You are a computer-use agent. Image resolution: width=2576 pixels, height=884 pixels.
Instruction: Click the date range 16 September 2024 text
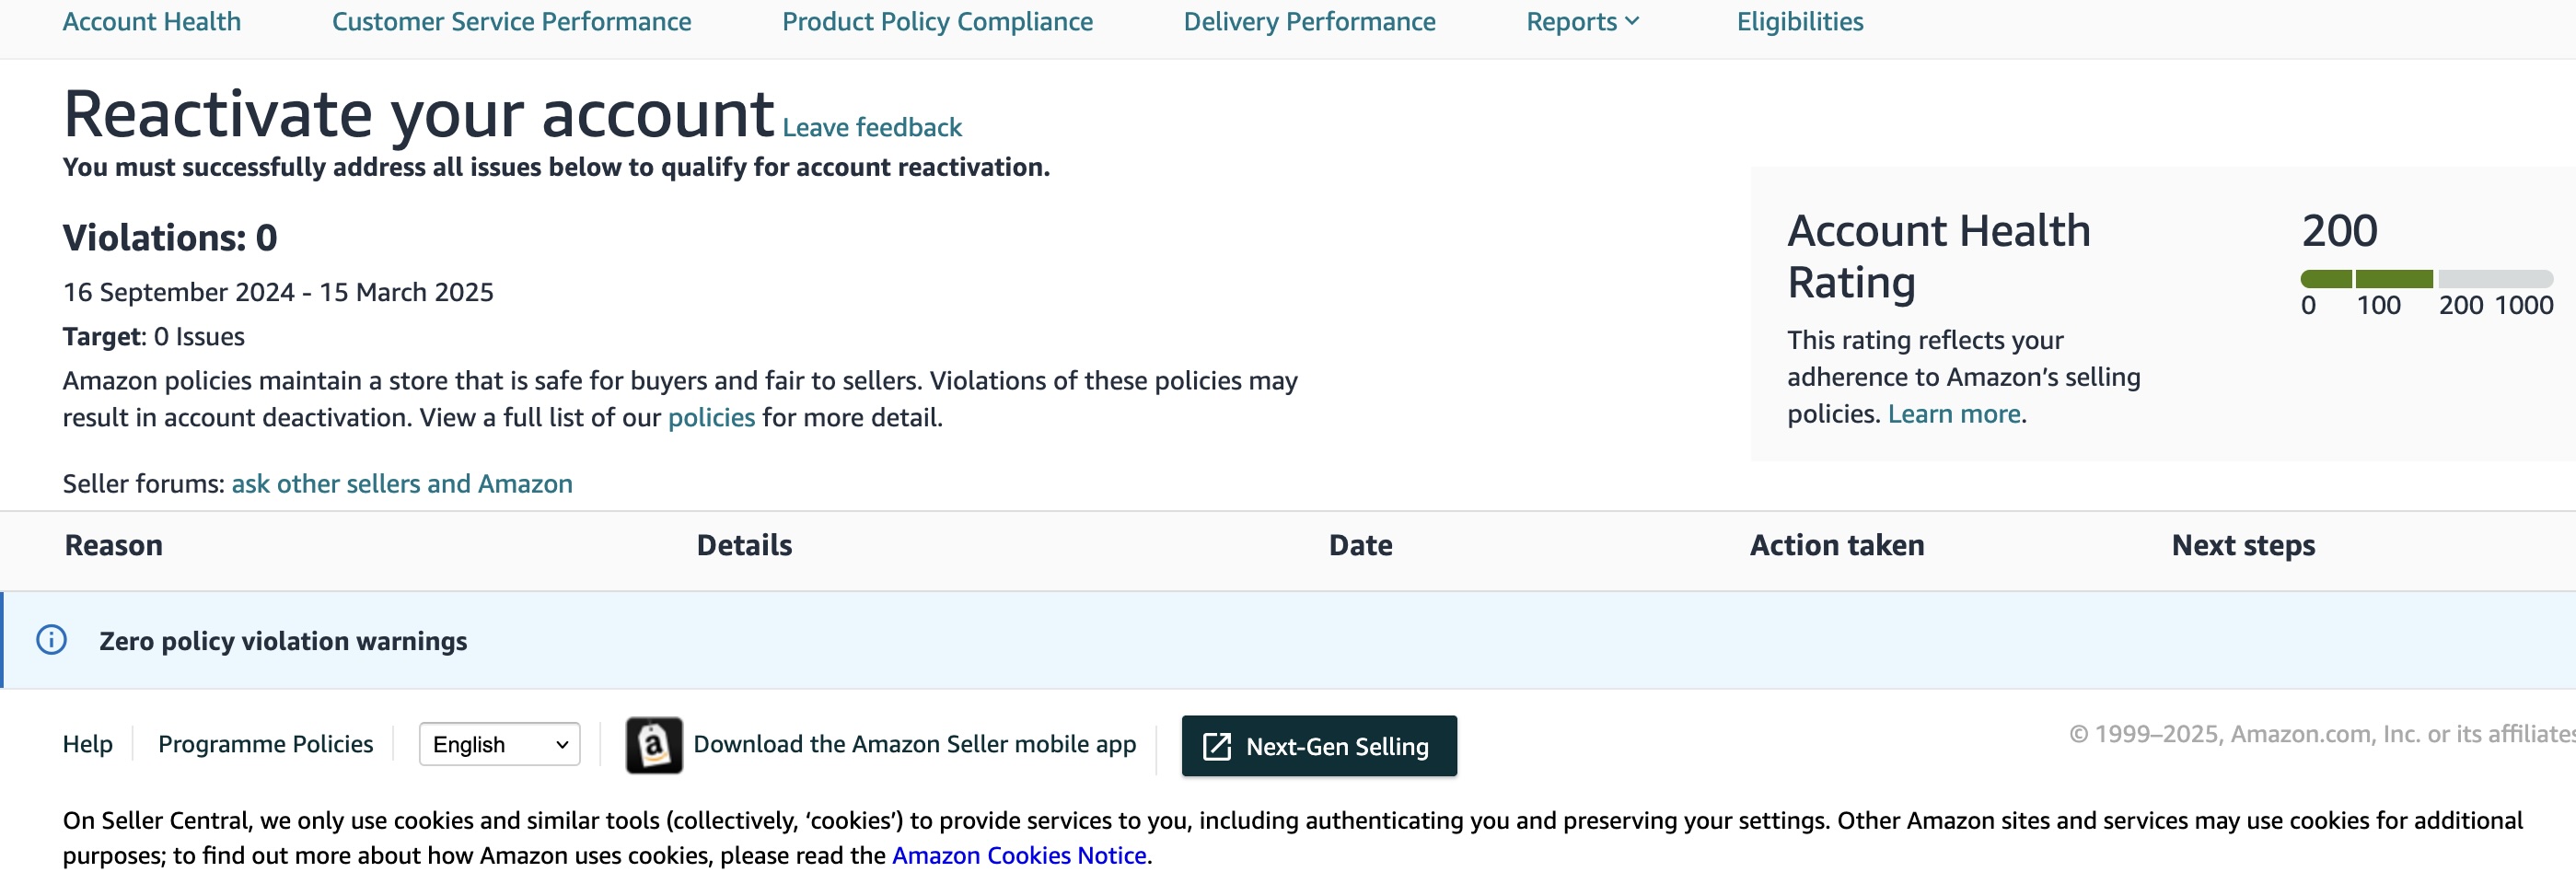tap(278, 292)
